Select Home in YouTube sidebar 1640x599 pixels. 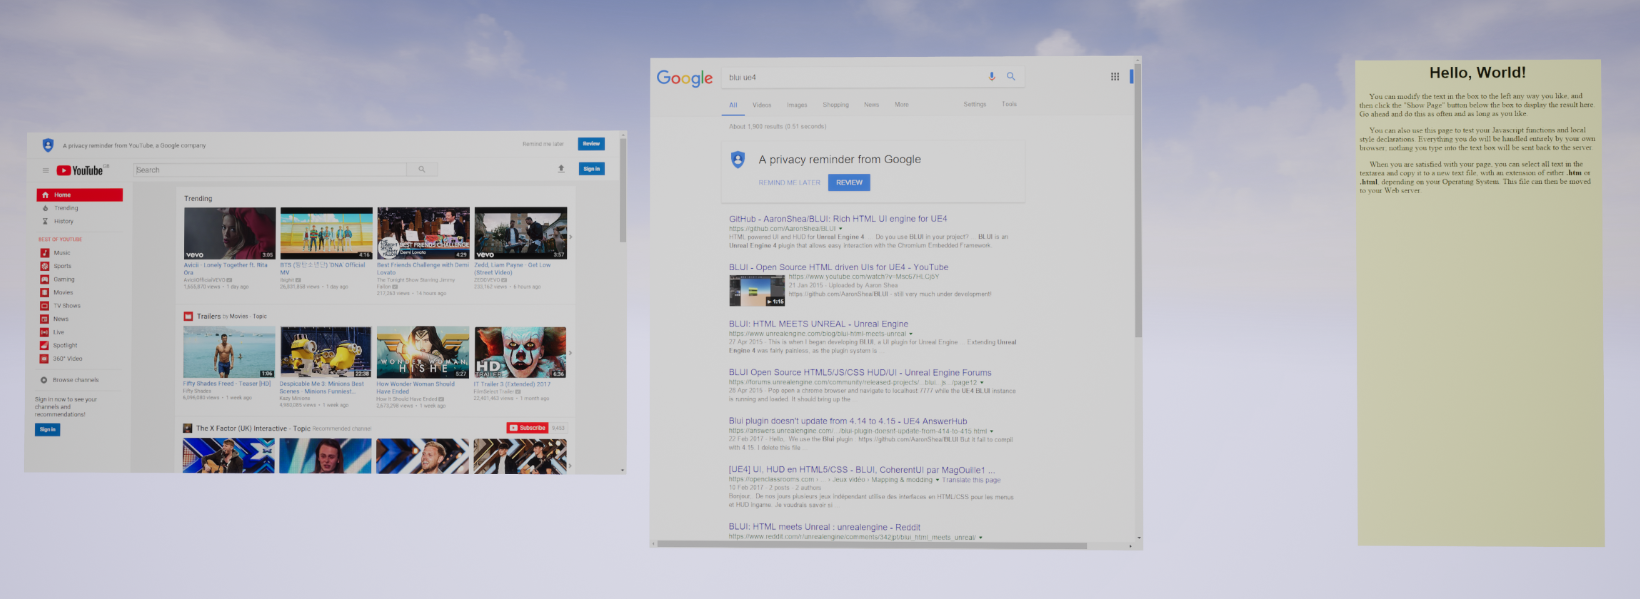80,195
